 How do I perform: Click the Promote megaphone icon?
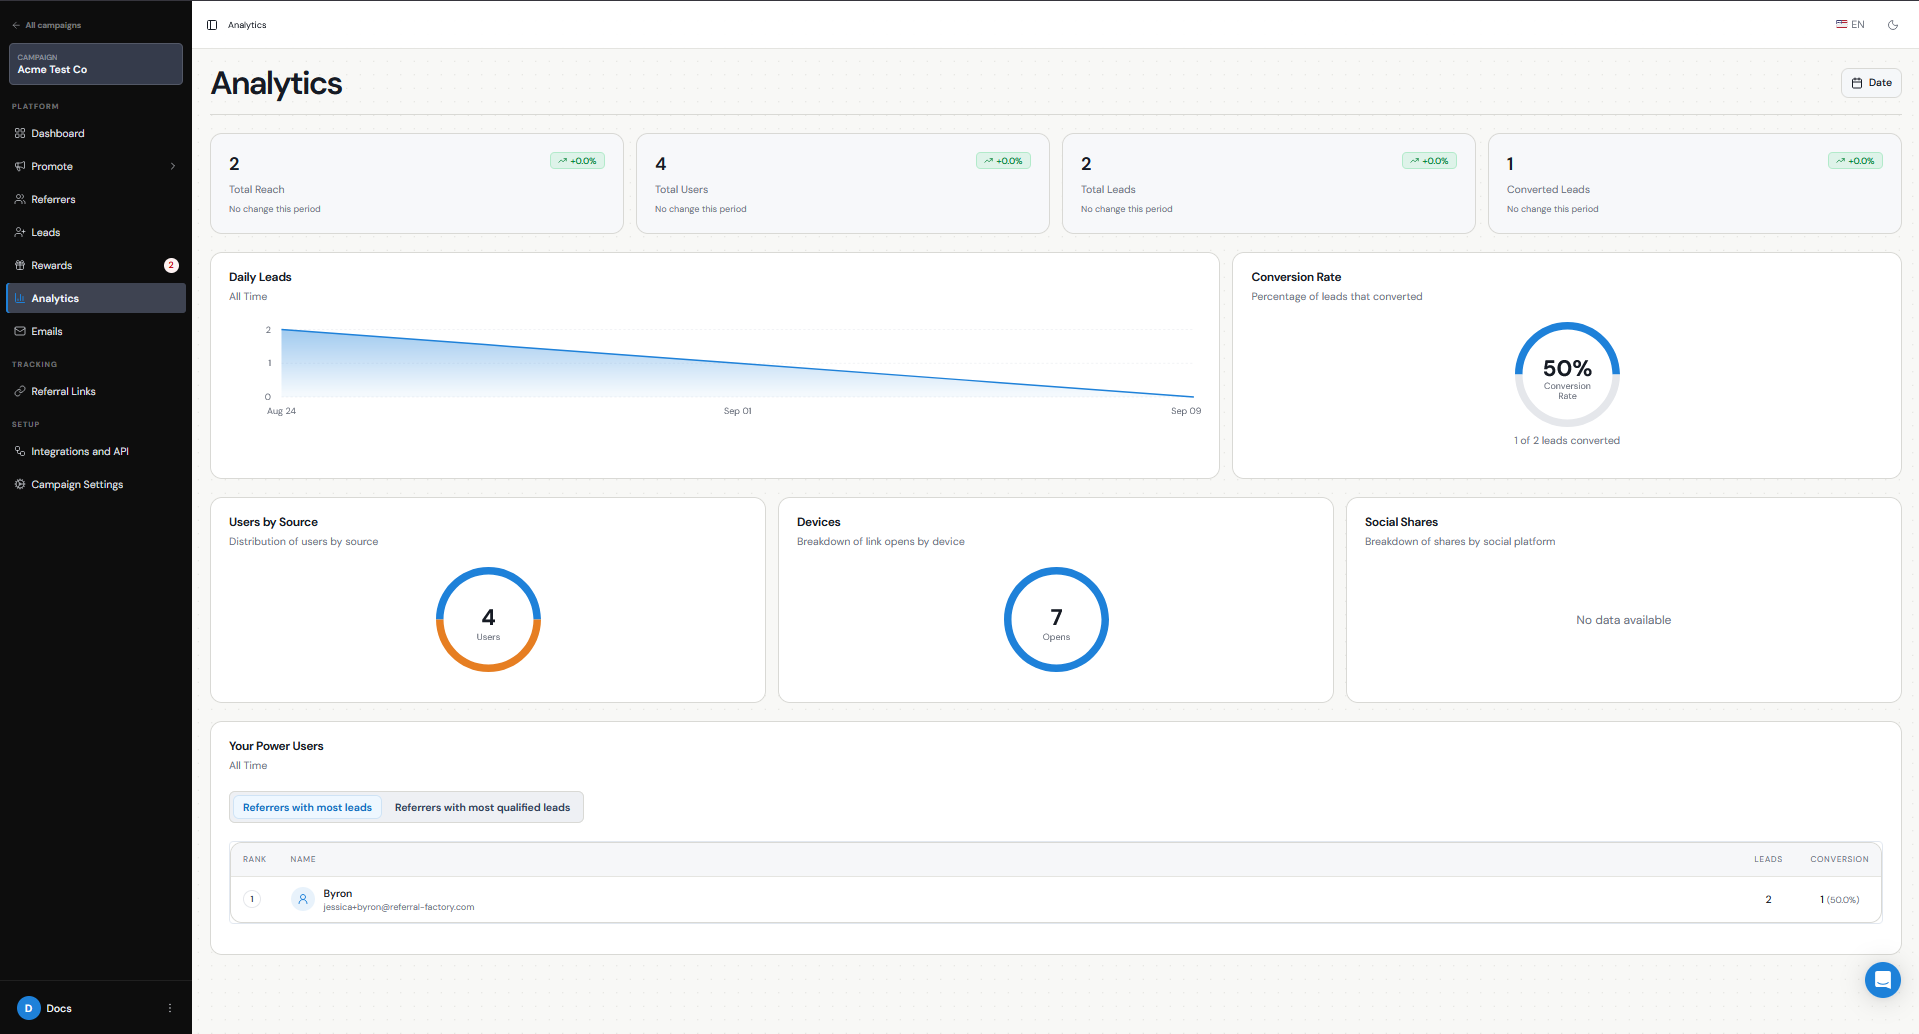[20, 166]
